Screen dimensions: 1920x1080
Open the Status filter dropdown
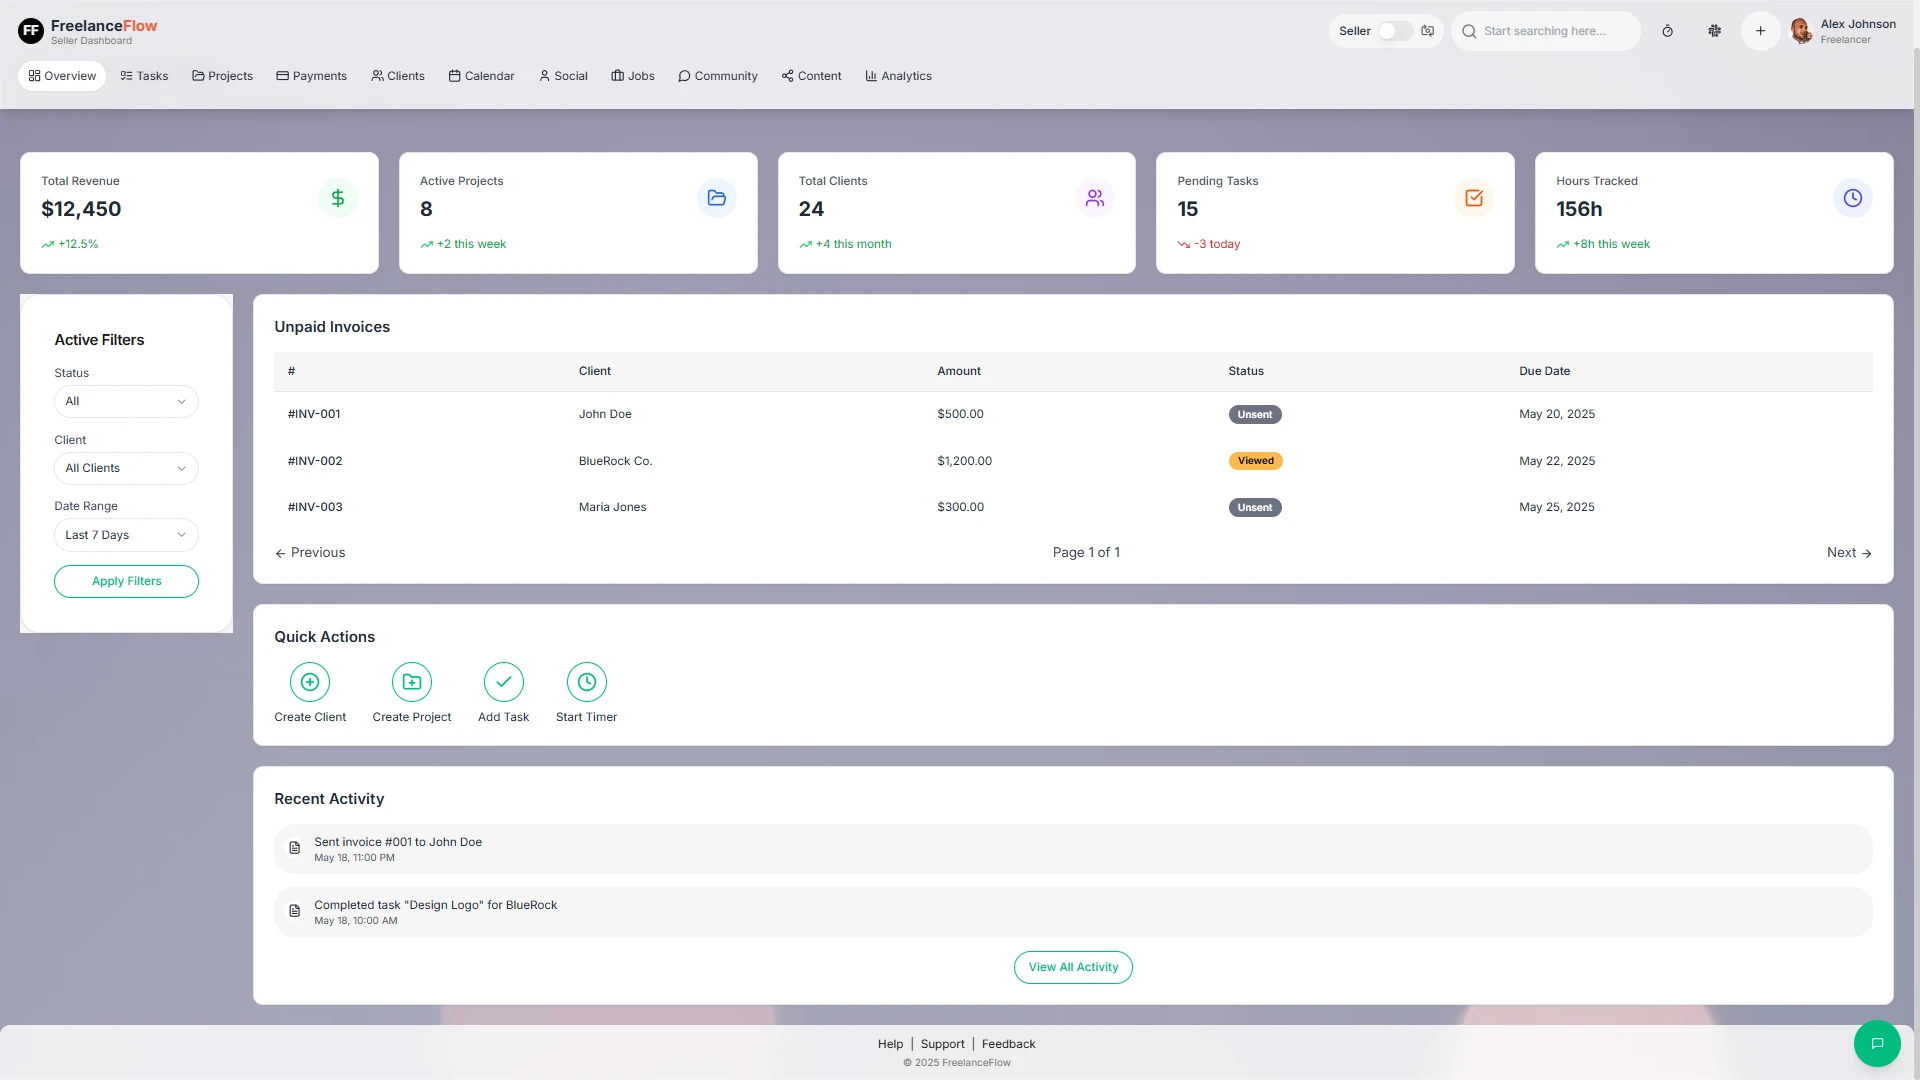click(x=126, y=401)
